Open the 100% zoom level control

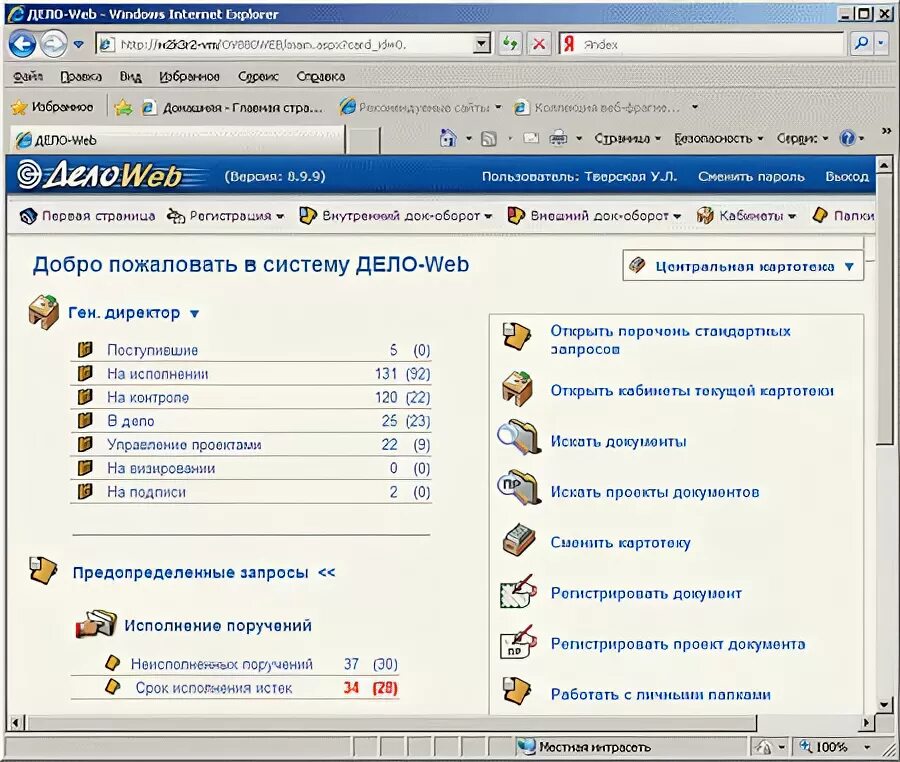[x=835, y=747]
